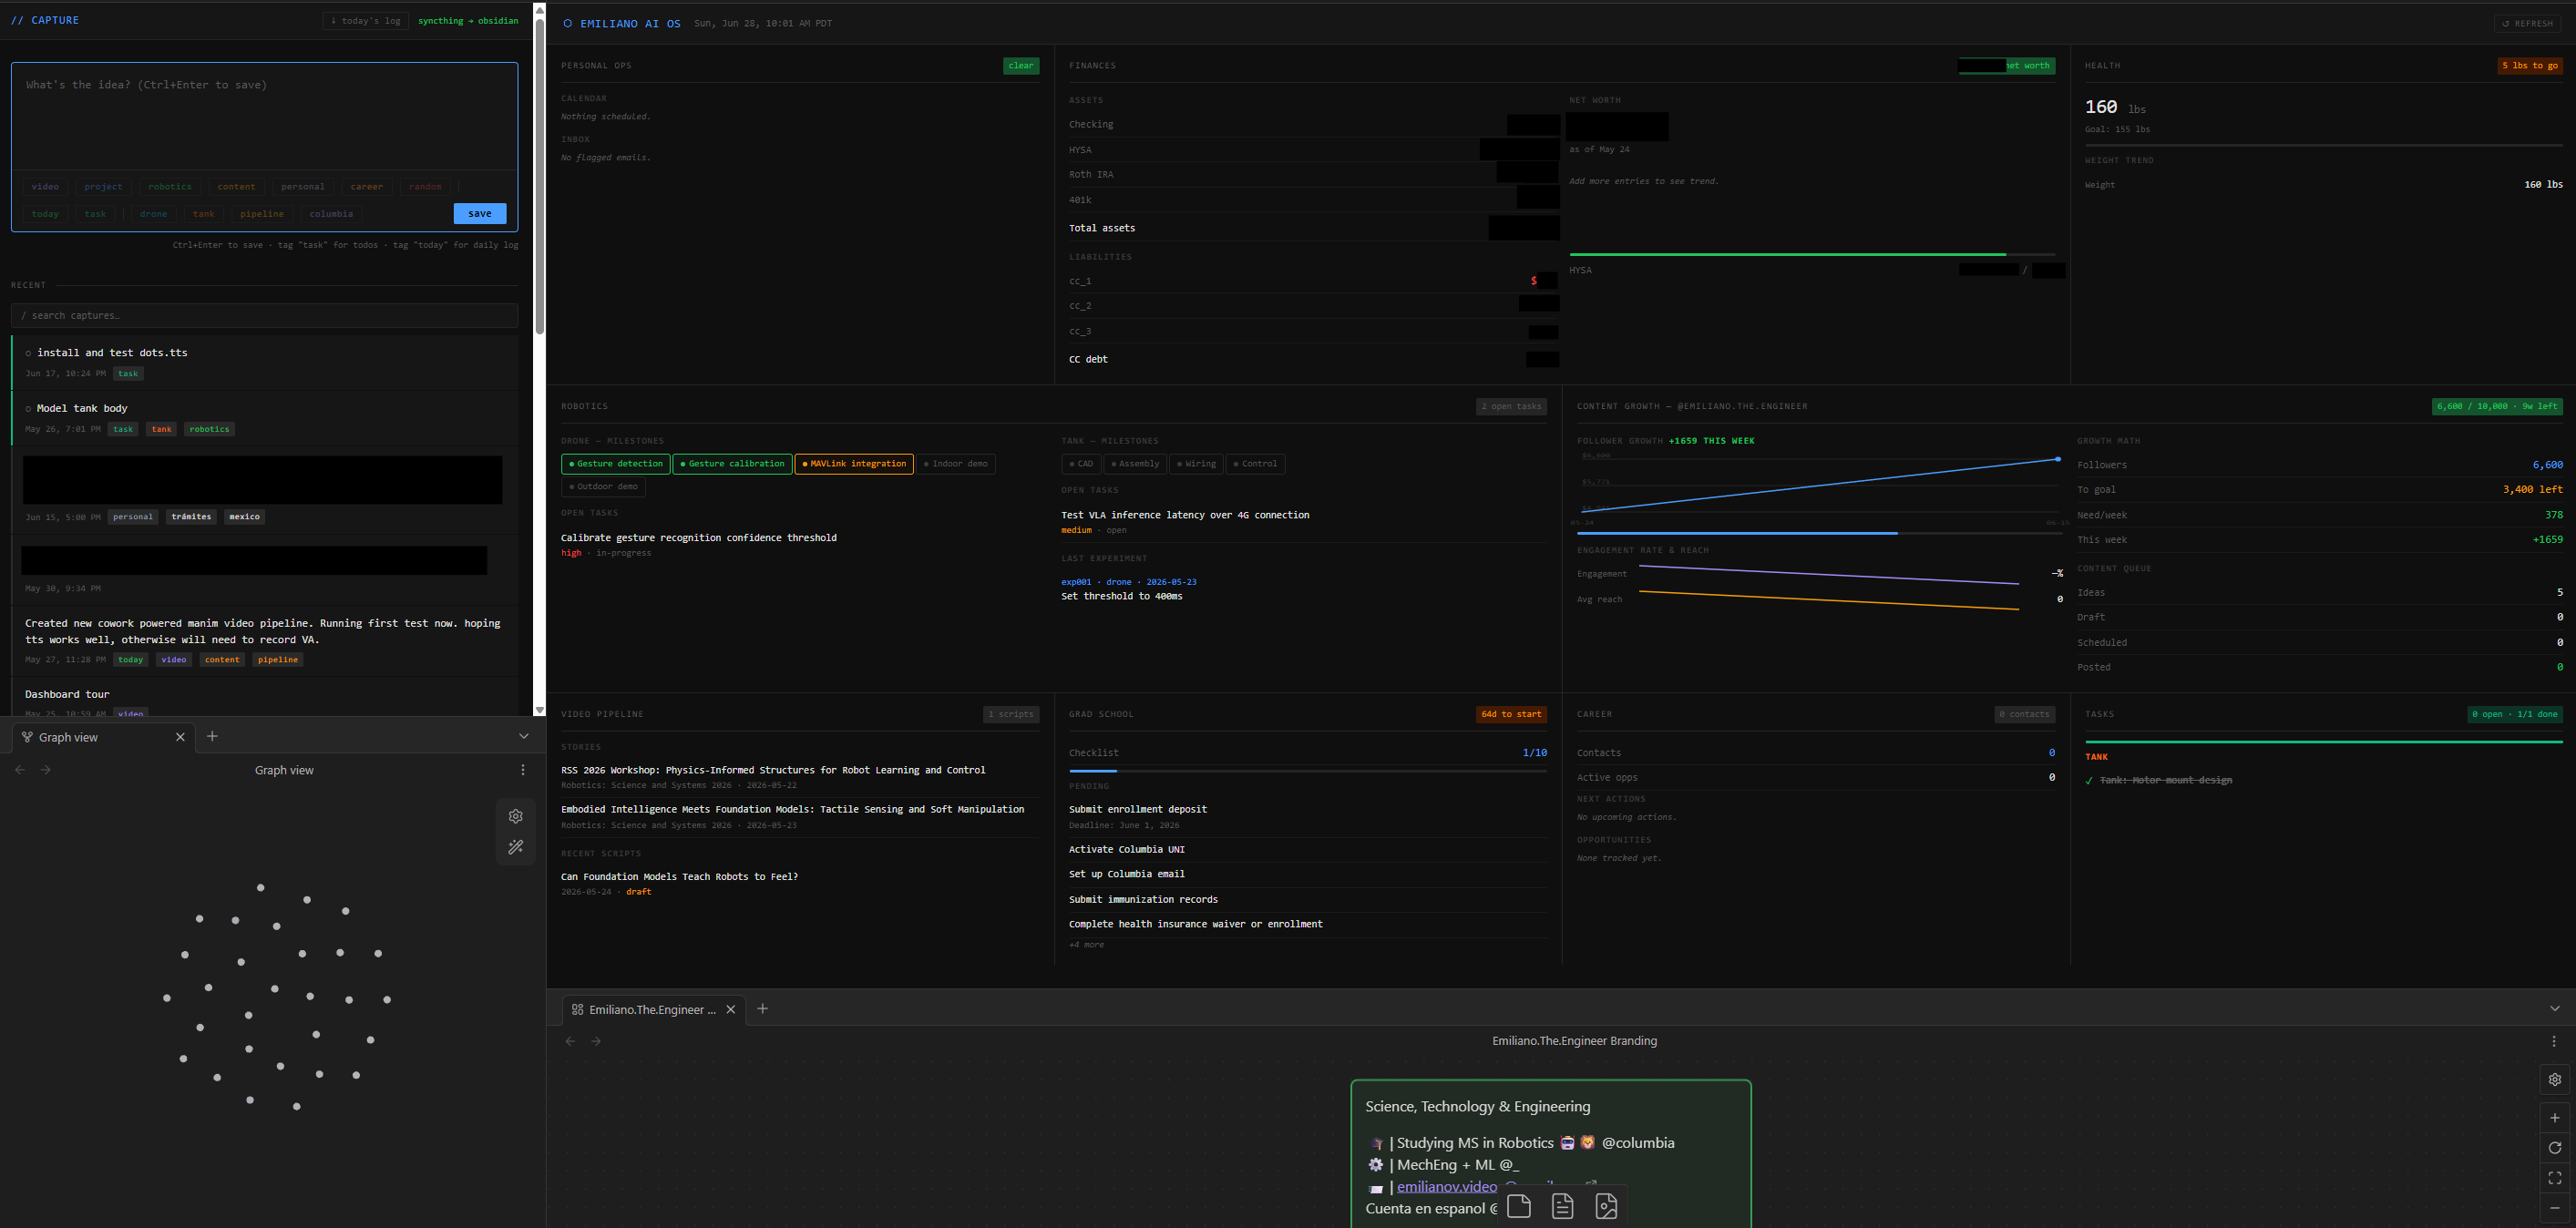Add new tab next to Emiliano.The.Engineer tab

763,1008
